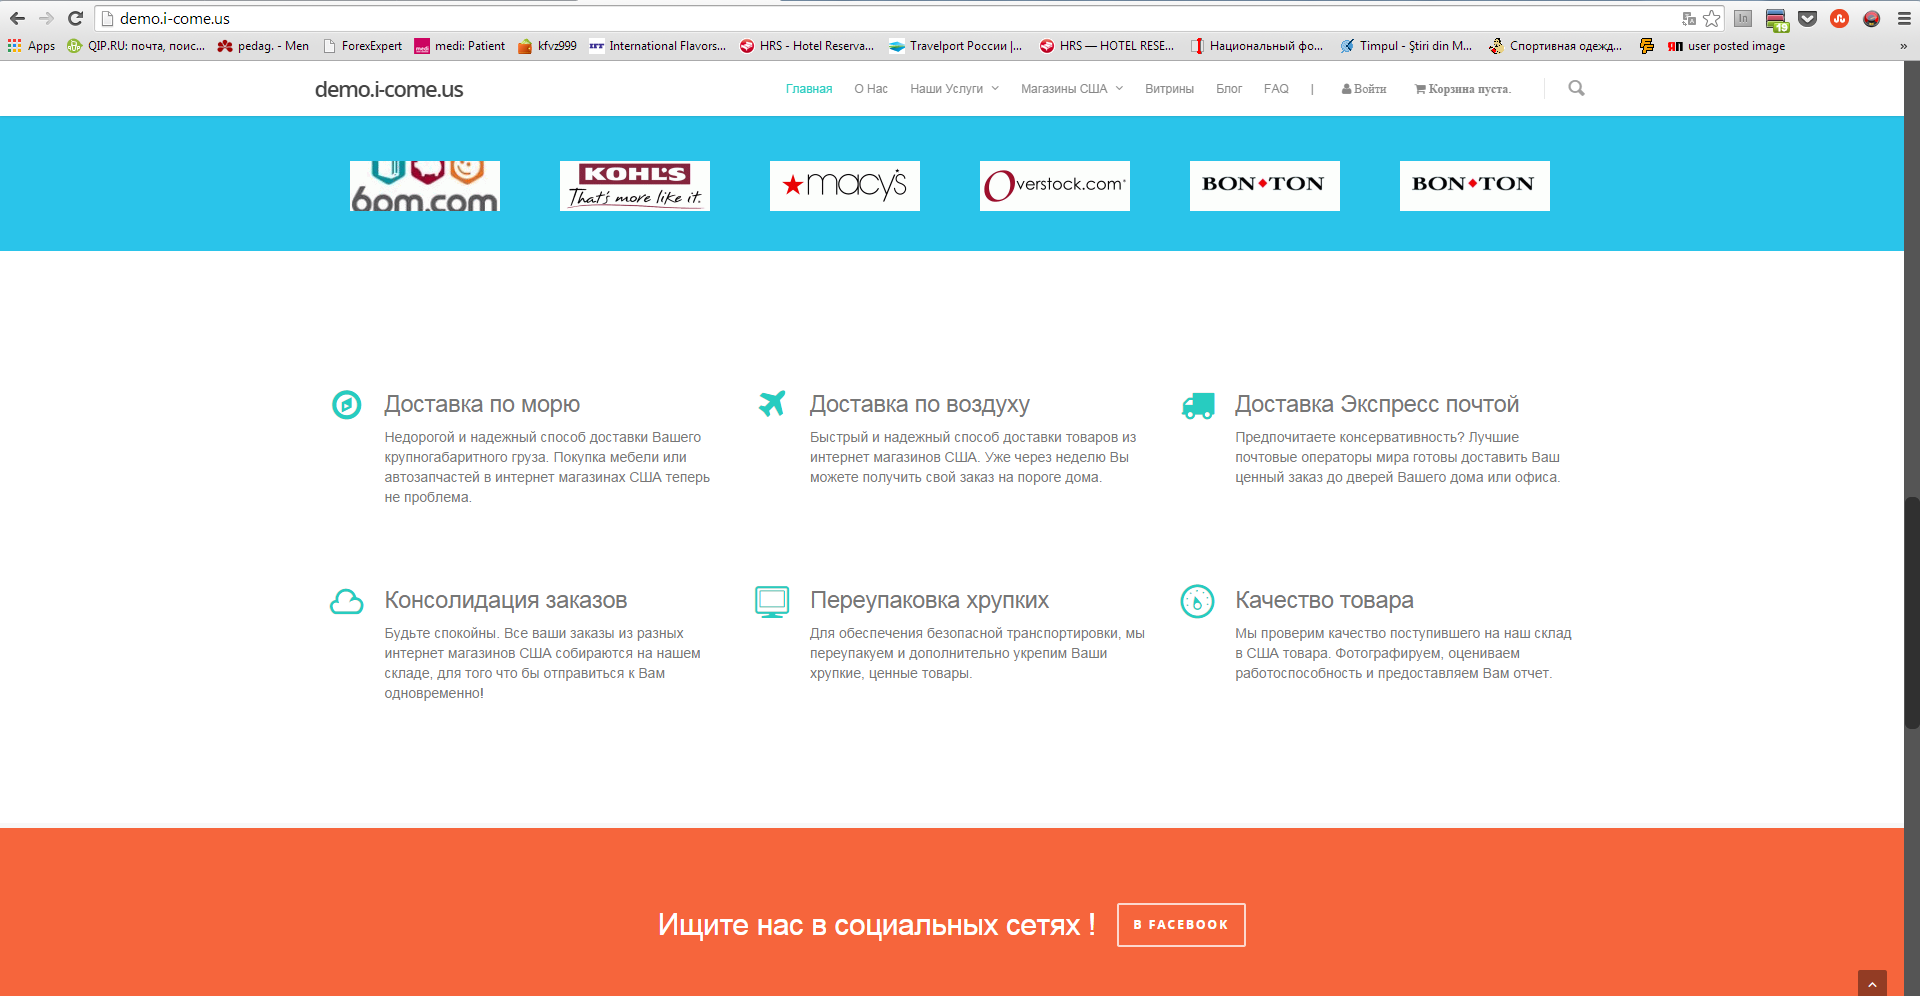1920x996 pixels.
Task: Expand the Магазины США dropdown menu
Action: (1072, 89)
